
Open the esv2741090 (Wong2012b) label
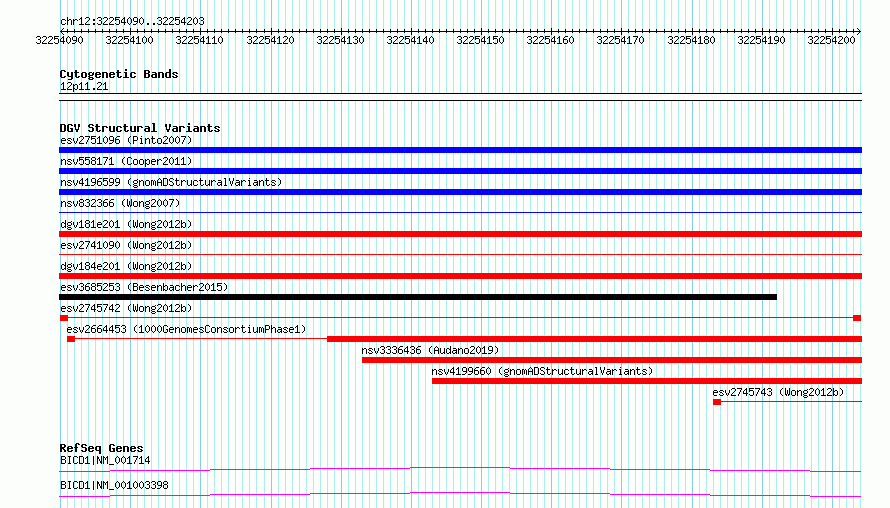click(x=126, y=245)
